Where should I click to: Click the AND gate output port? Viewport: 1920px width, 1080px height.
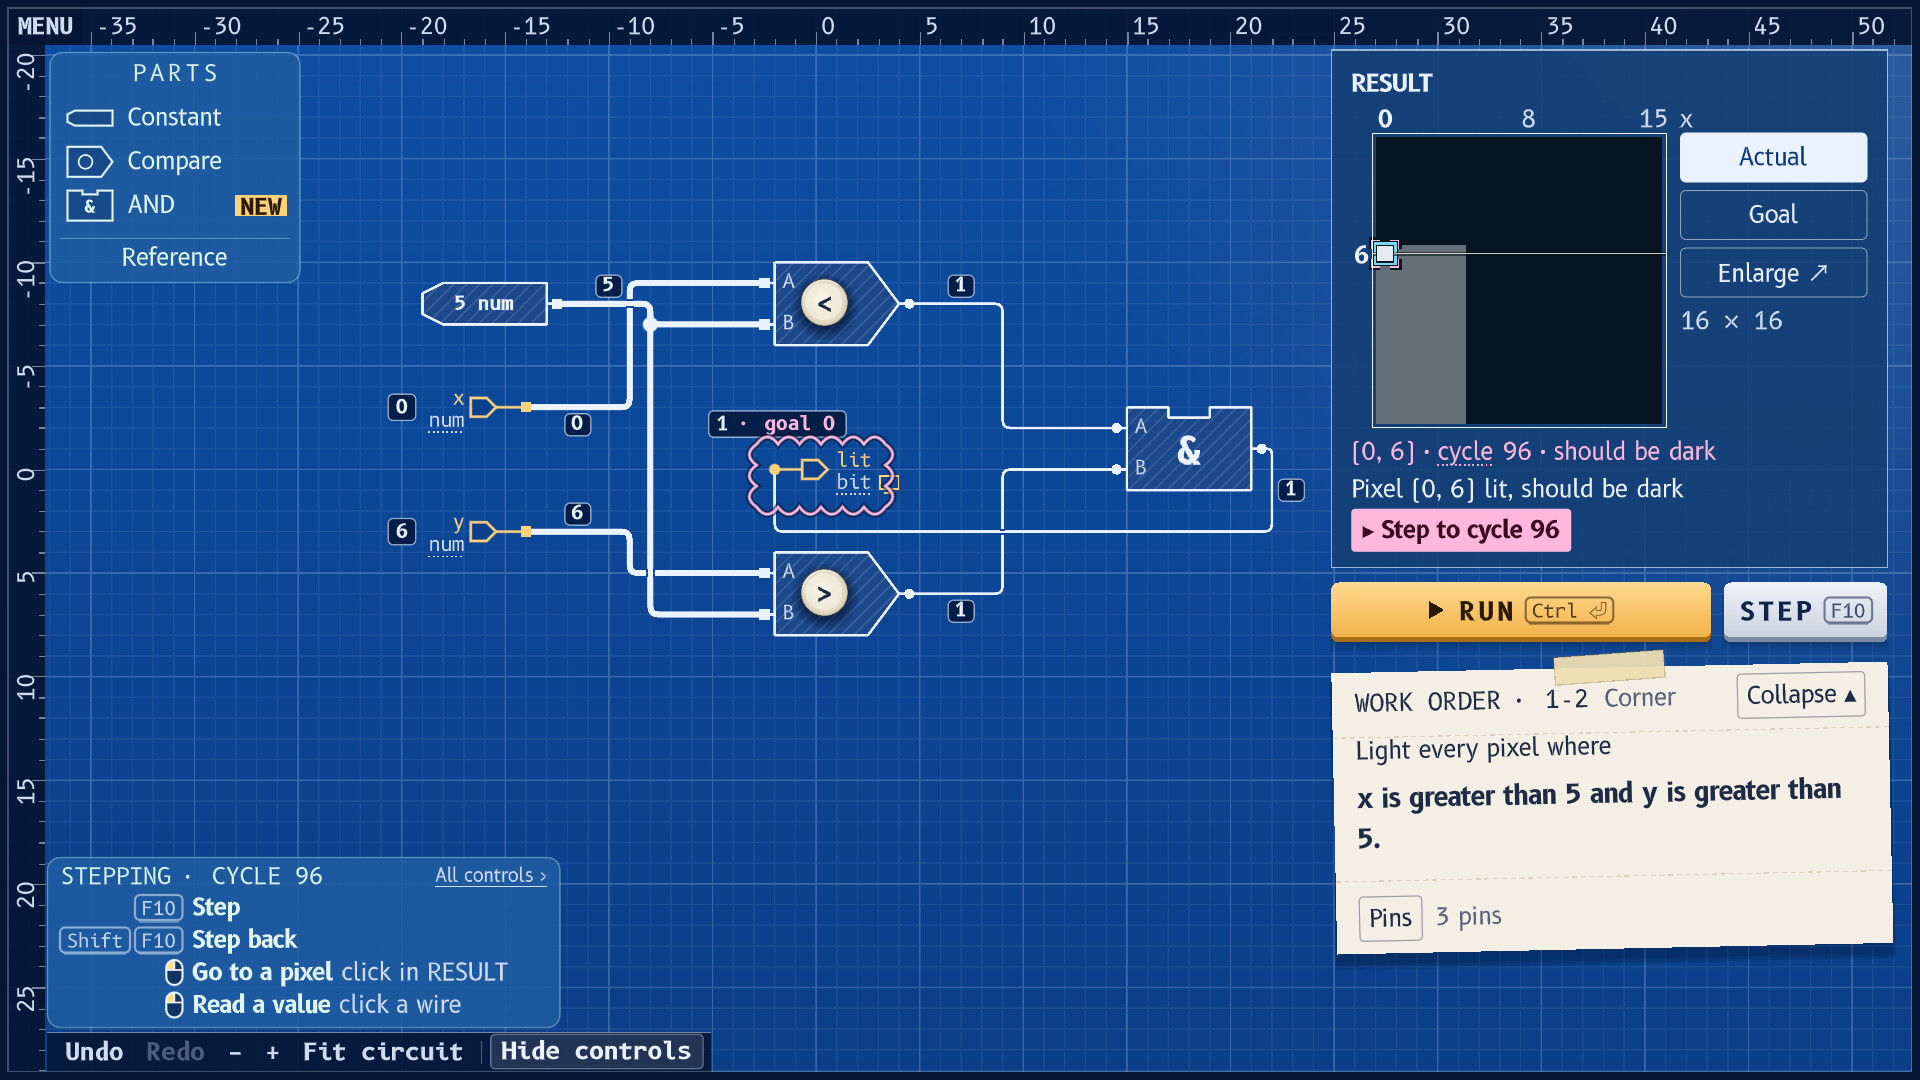1262,449
